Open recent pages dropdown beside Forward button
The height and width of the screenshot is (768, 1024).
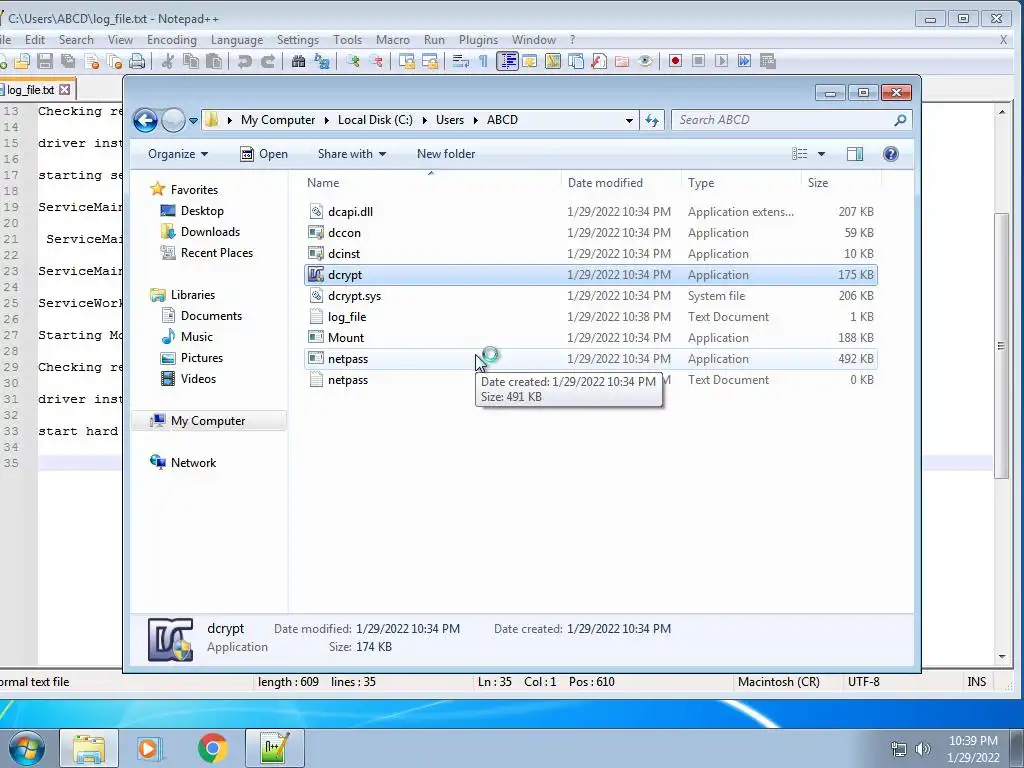193,121
